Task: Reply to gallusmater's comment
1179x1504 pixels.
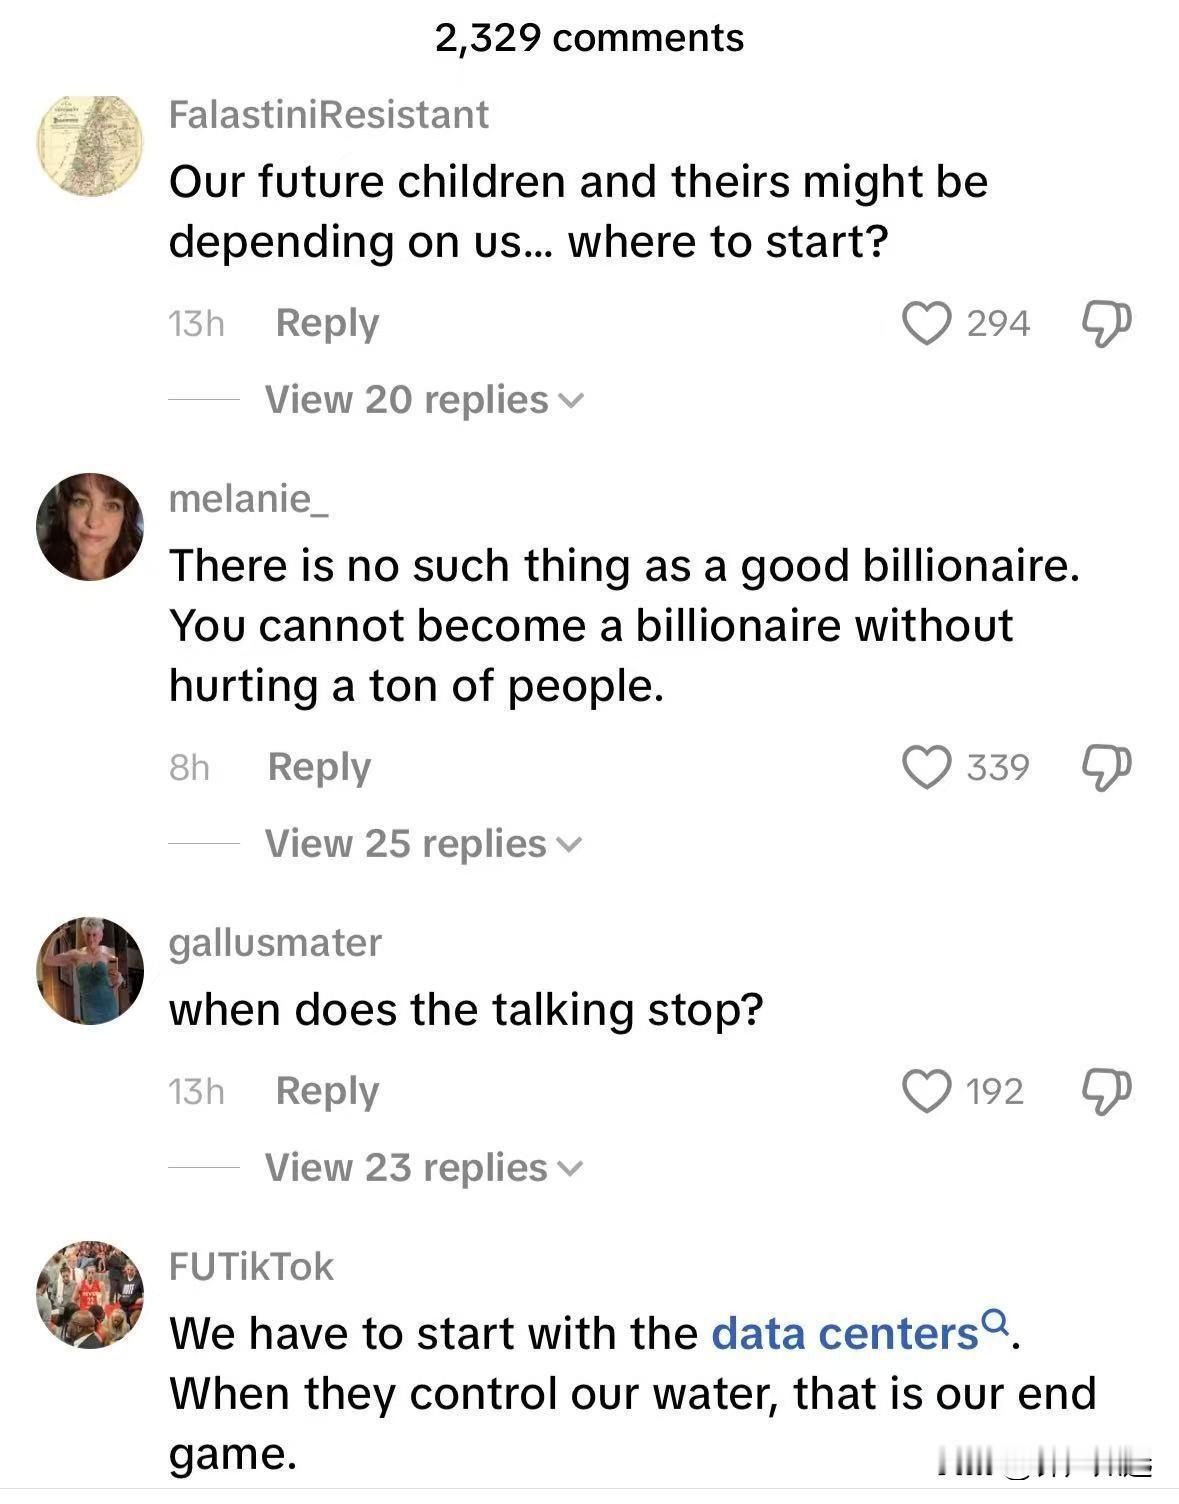Action: (327, 1091)
